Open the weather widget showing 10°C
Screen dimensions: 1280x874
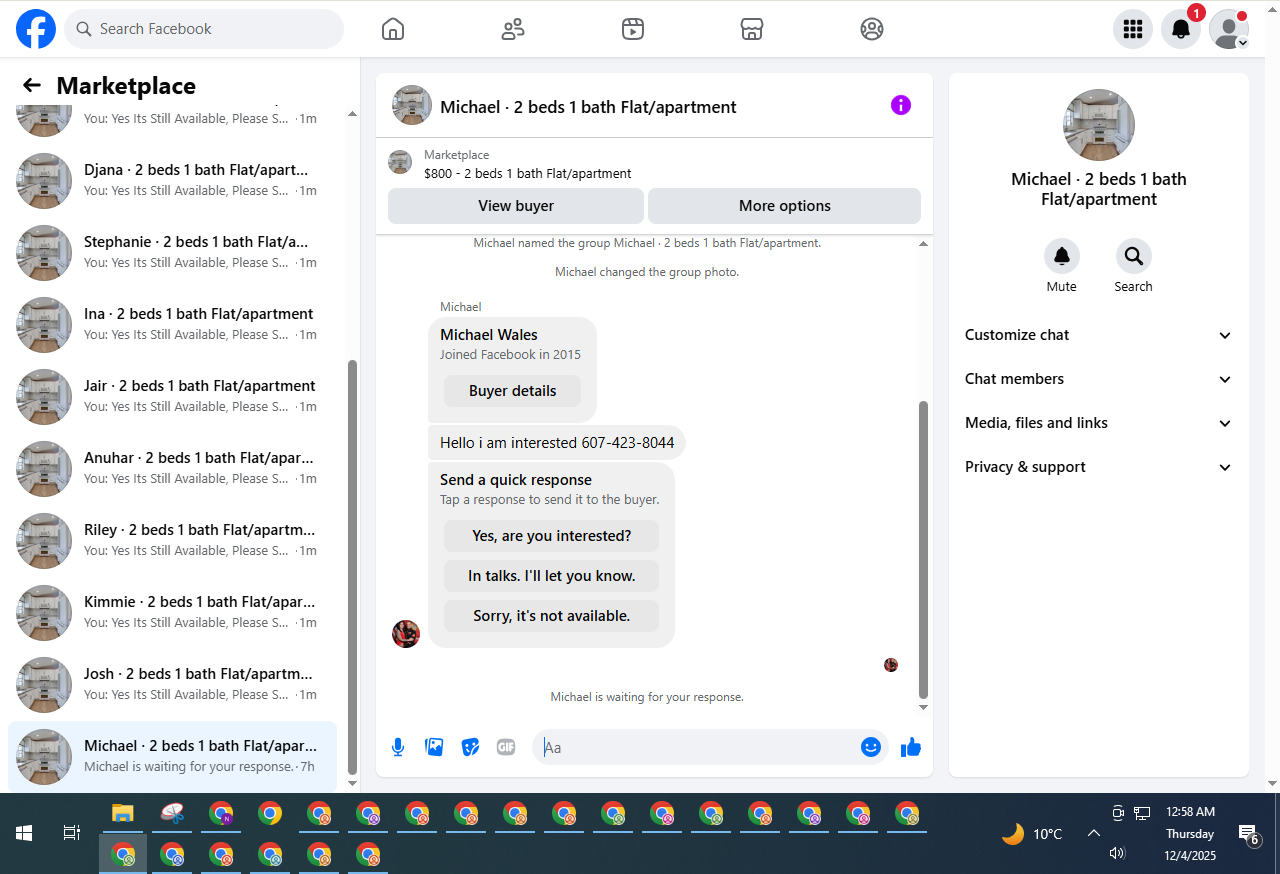(1032, 833)
